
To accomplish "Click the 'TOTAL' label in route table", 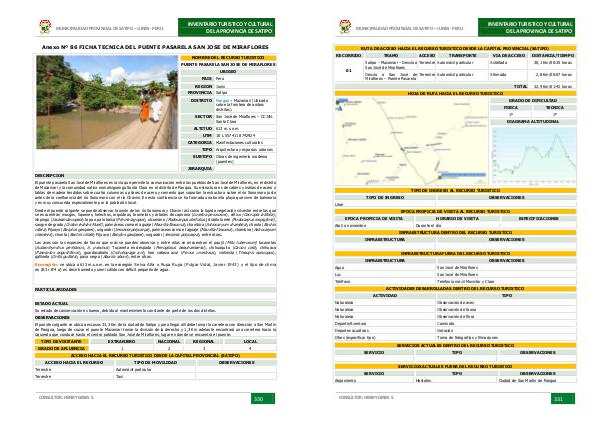I will (520, 86).
